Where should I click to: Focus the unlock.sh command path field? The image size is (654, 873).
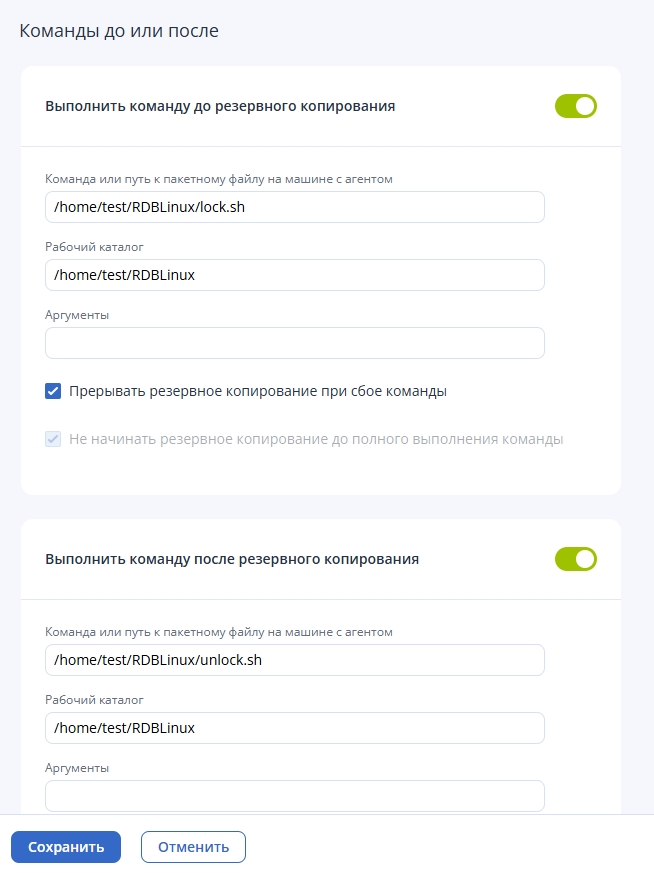tap(294, 660)
